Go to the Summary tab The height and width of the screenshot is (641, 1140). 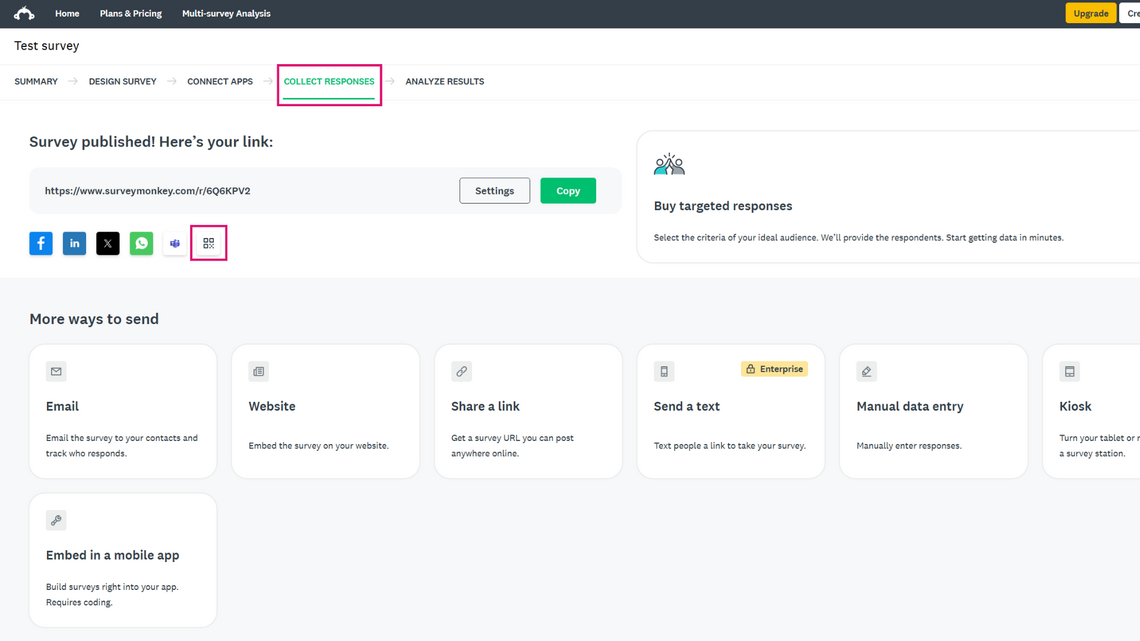36,81
